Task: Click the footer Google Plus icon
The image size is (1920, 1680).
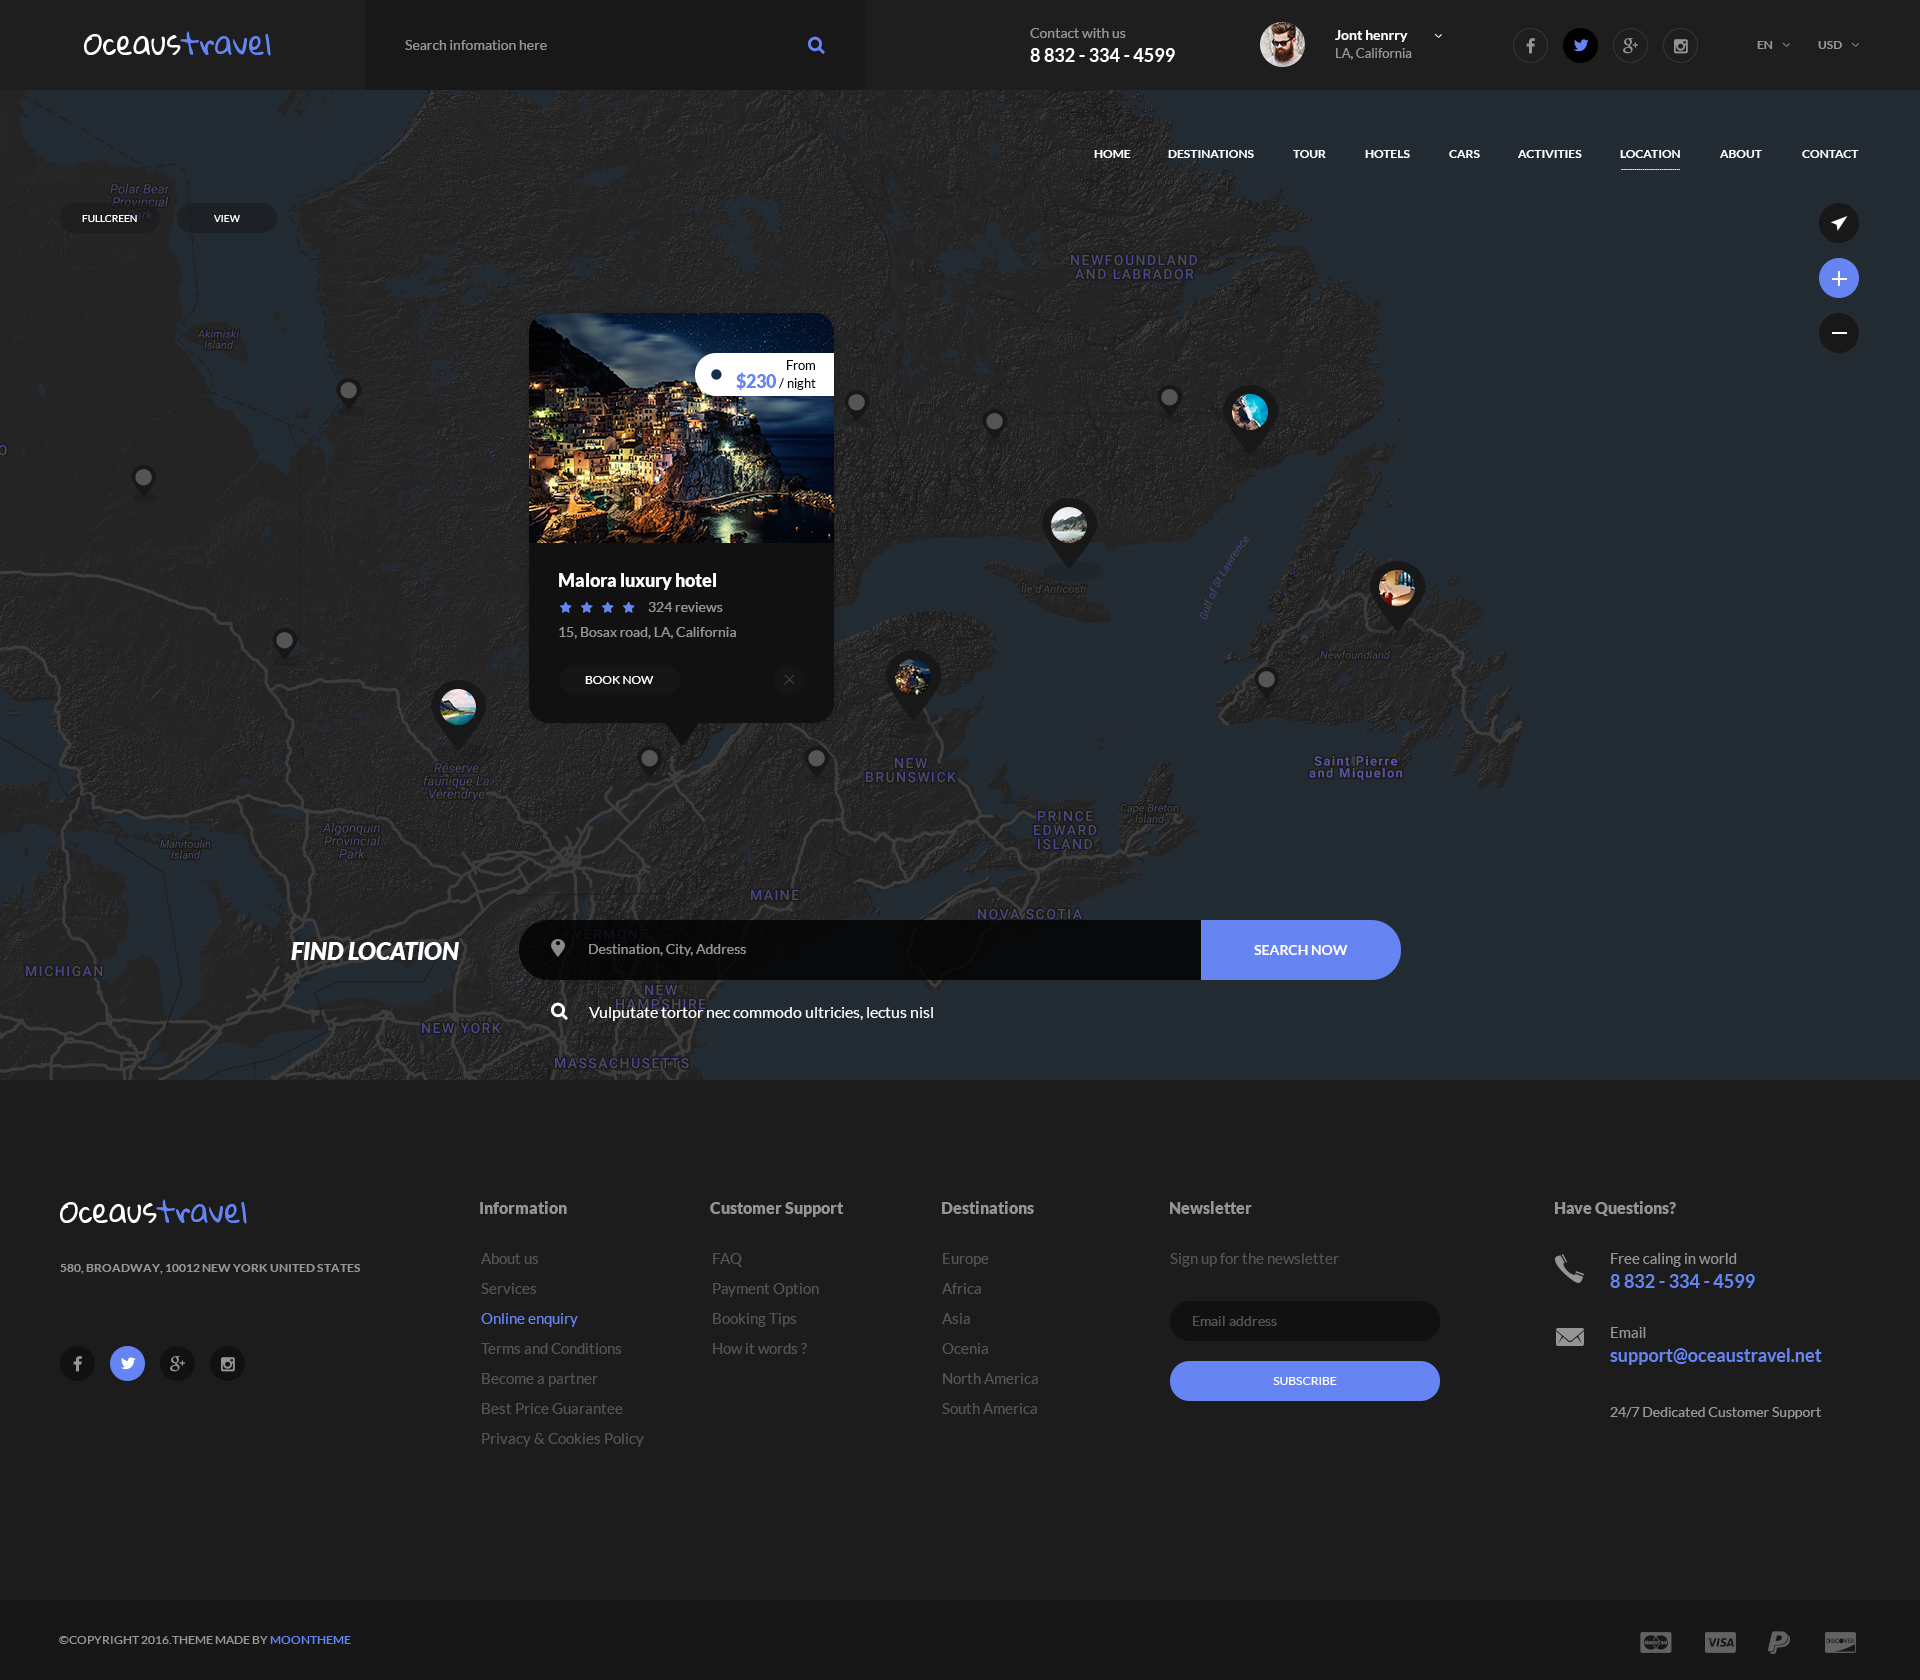Action: pyautogui.click(x=177, y=1363)
